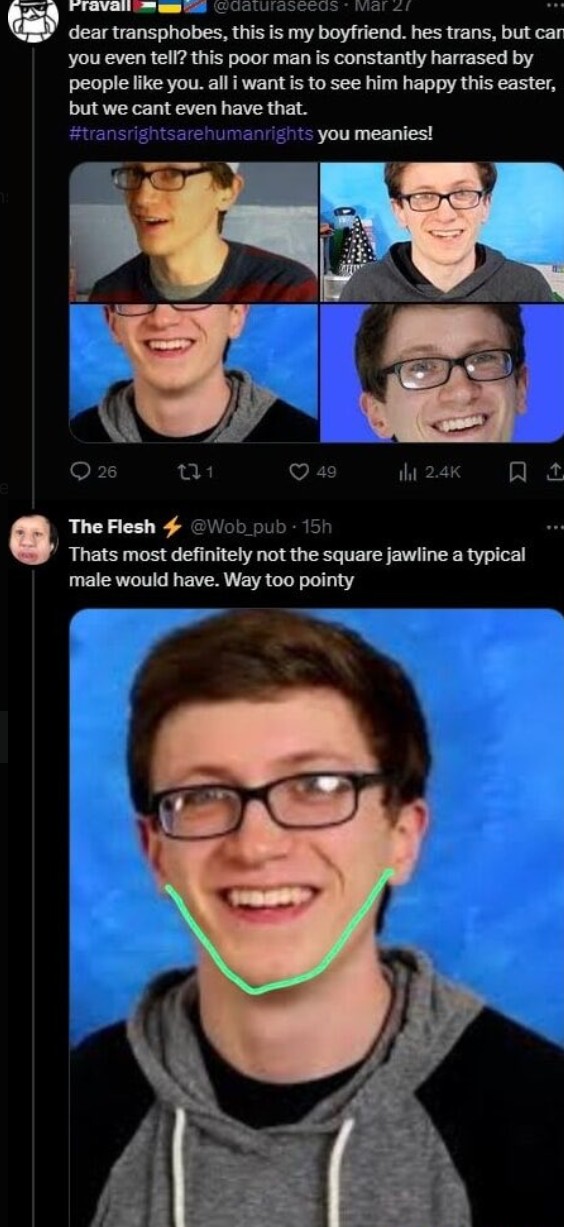Bookmark the first post

click(x=517, y=472)
